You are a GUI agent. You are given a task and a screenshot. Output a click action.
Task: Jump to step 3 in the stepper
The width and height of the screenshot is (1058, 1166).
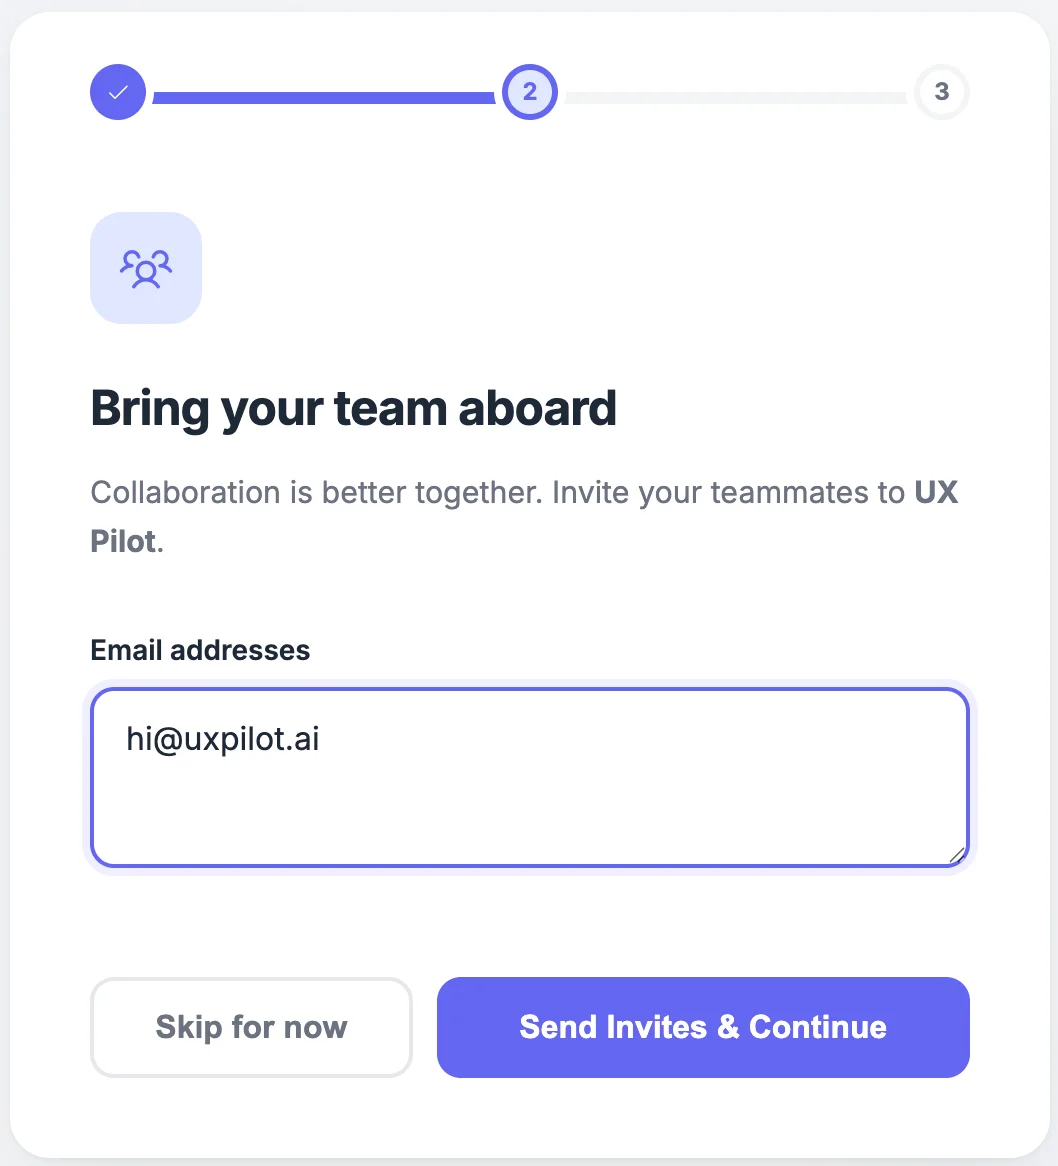pos(941,92)
